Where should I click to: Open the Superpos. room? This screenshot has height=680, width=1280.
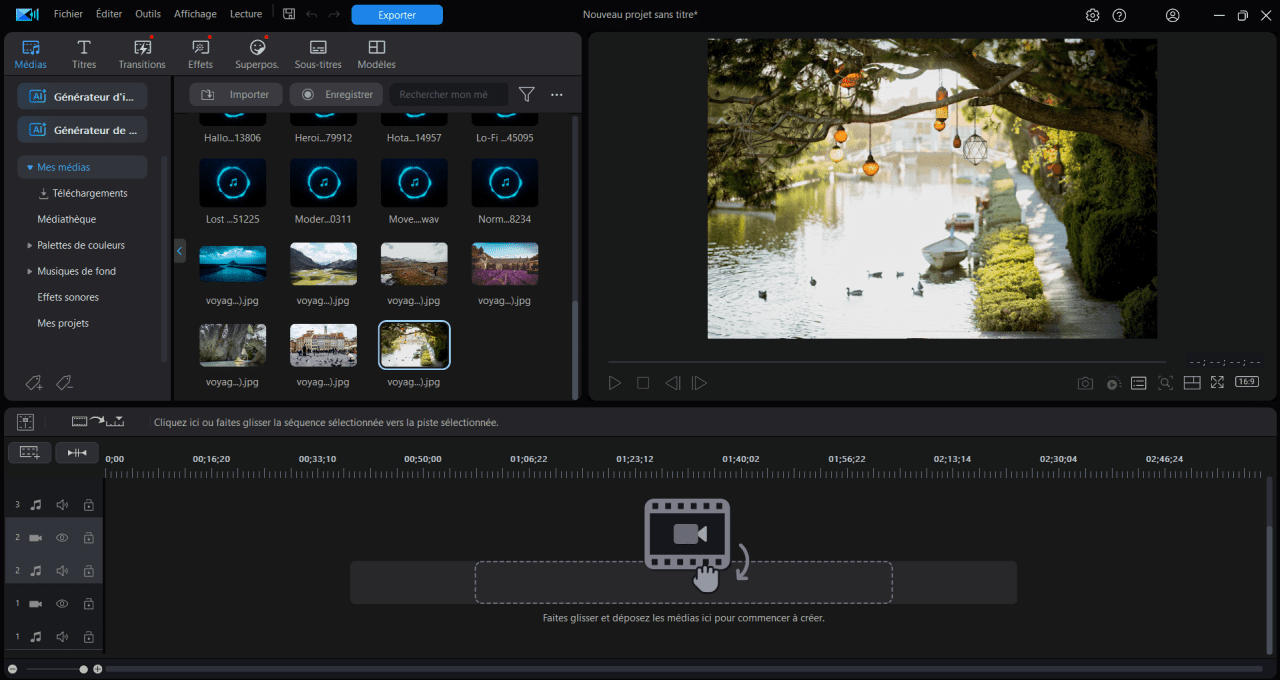[257, 54]
